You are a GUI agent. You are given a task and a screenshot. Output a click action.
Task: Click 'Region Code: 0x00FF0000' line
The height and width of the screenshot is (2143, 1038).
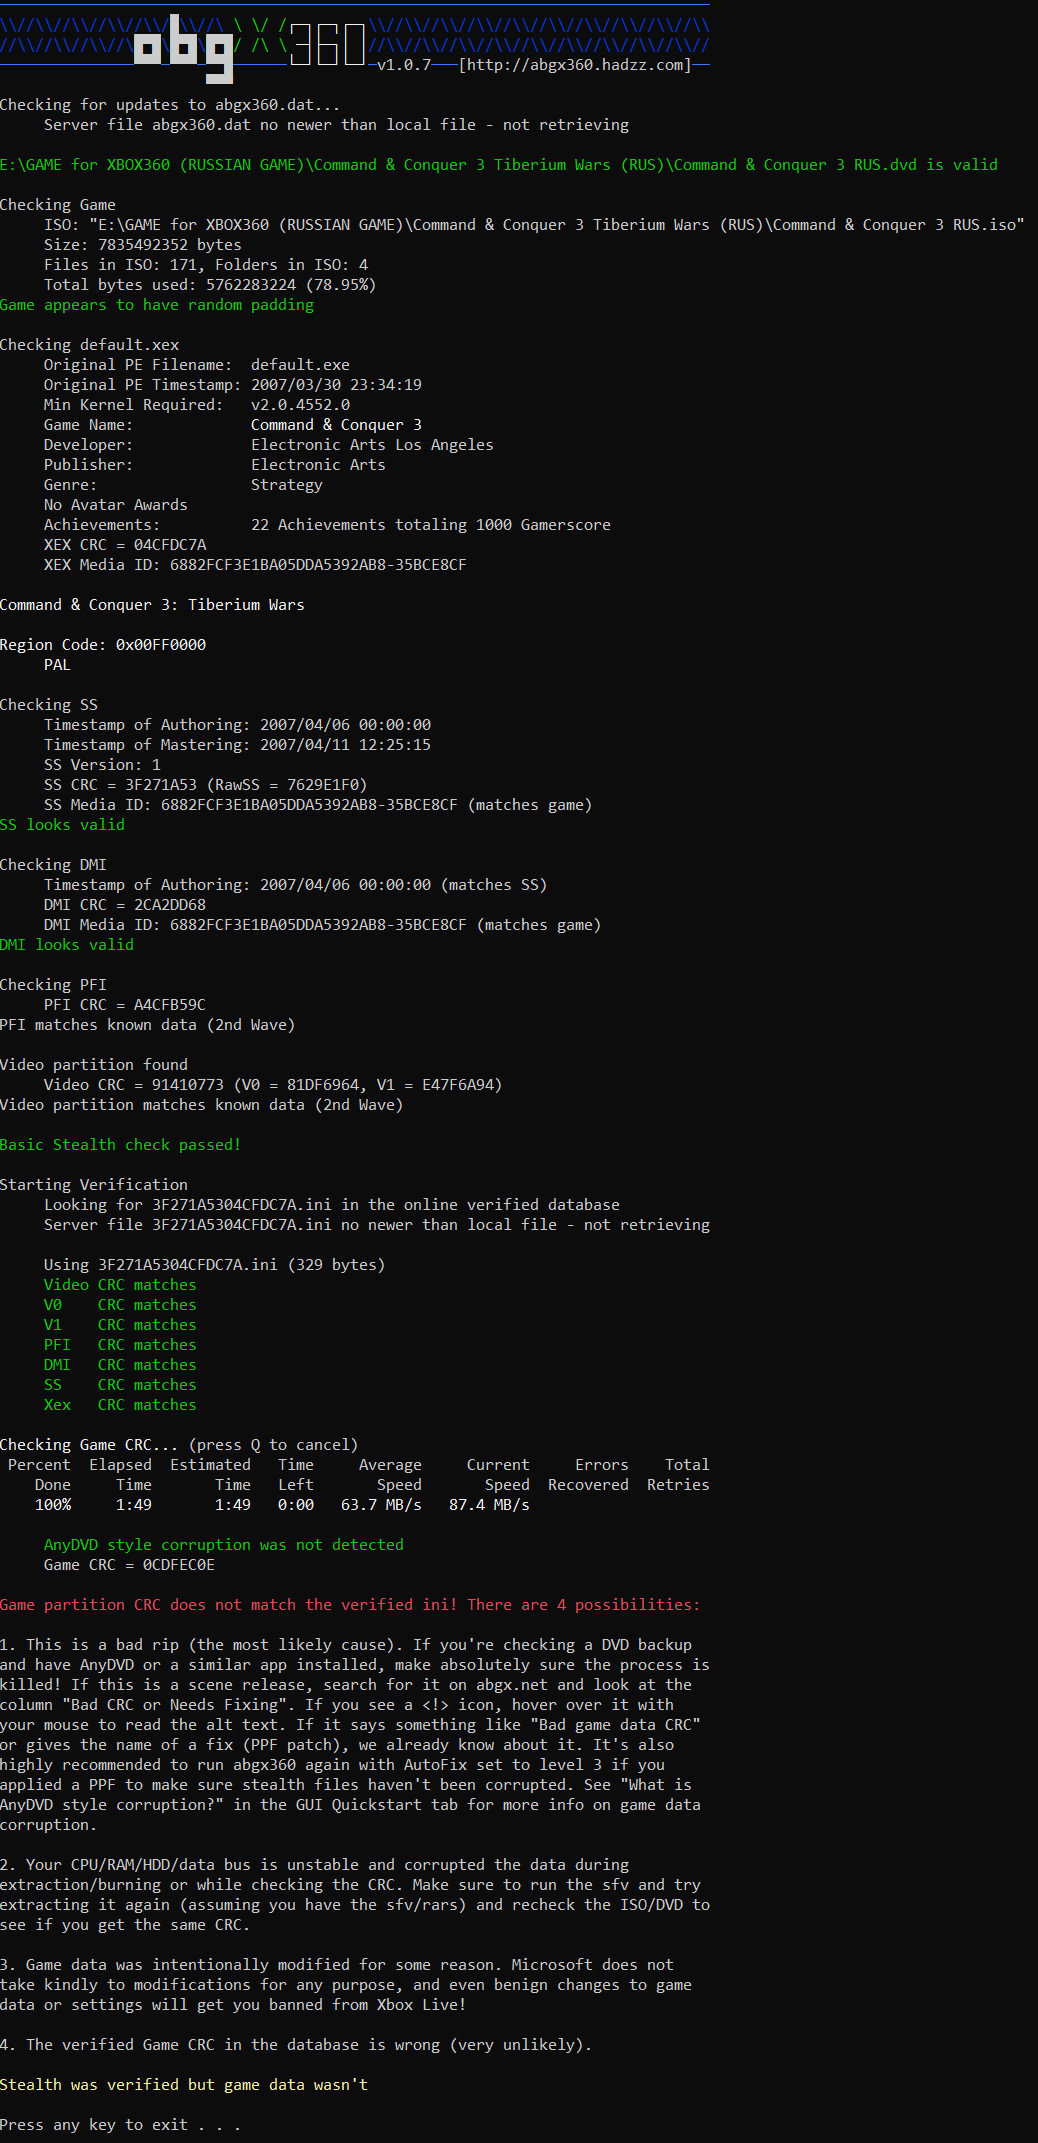[x=103, y=645]
